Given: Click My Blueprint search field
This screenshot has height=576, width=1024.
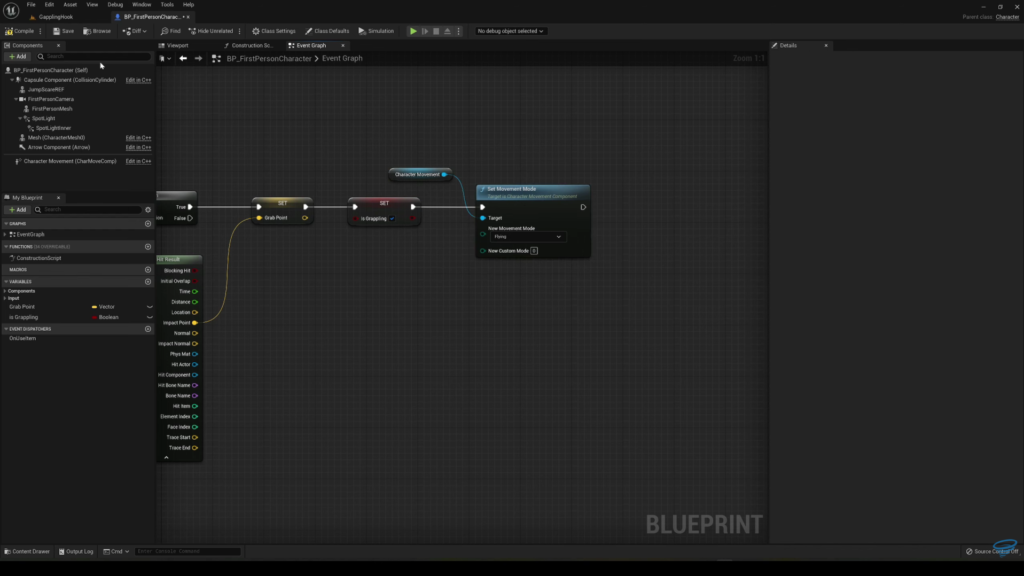Looking at the screenshot, I should click(x=87, y=210).
